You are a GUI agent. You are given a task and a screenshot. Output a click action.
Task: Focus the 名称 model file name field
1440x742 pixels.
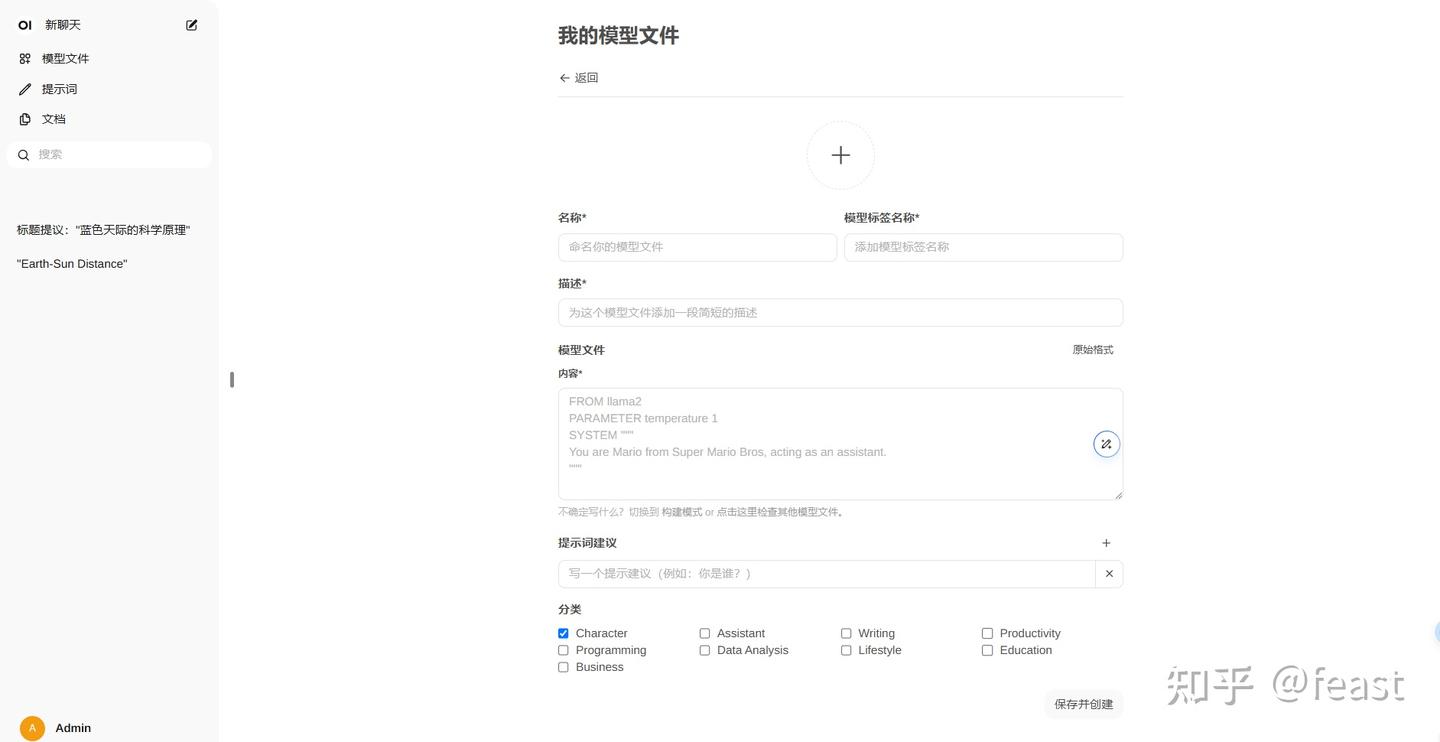coord(697,247)
